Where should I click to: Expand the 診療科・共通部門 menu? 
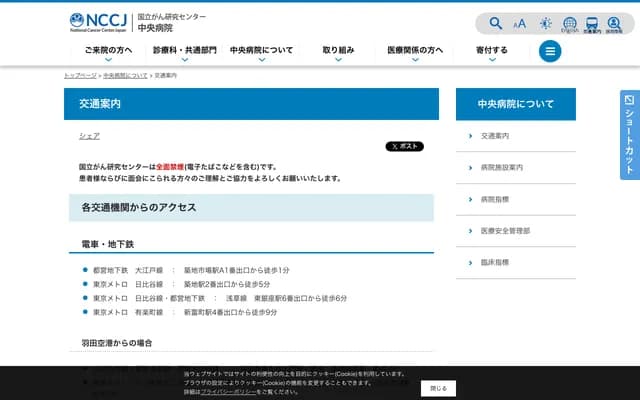tap(184, 51)
